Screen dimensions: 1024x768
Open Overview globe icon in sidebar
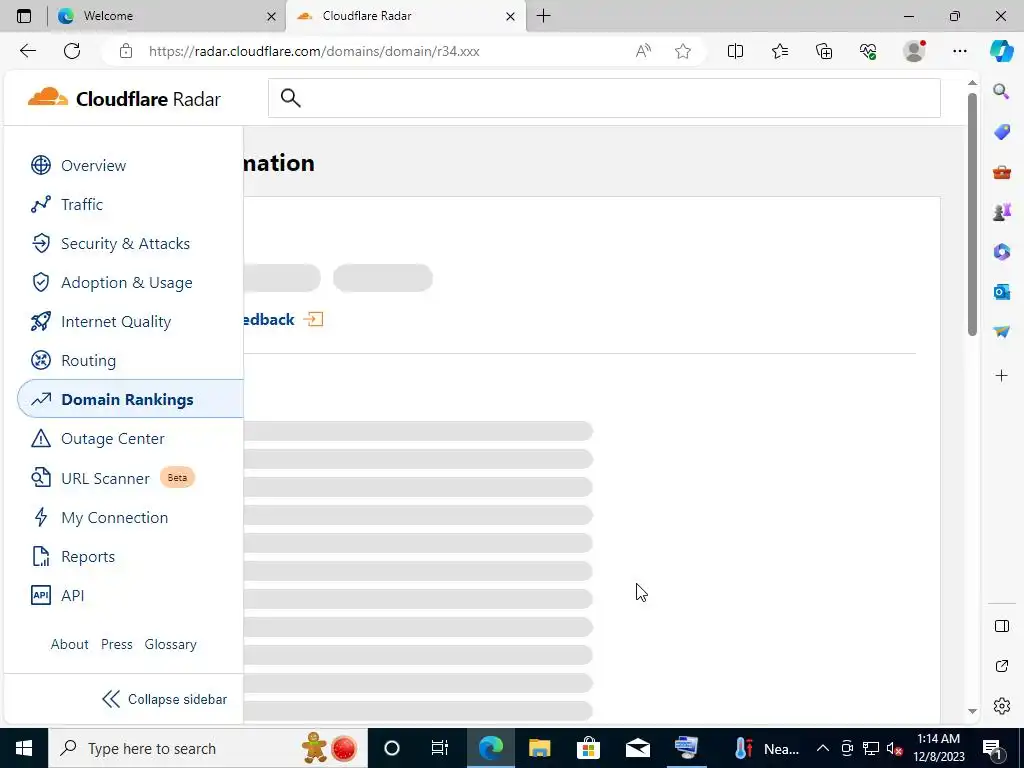[x=40, y=165]
